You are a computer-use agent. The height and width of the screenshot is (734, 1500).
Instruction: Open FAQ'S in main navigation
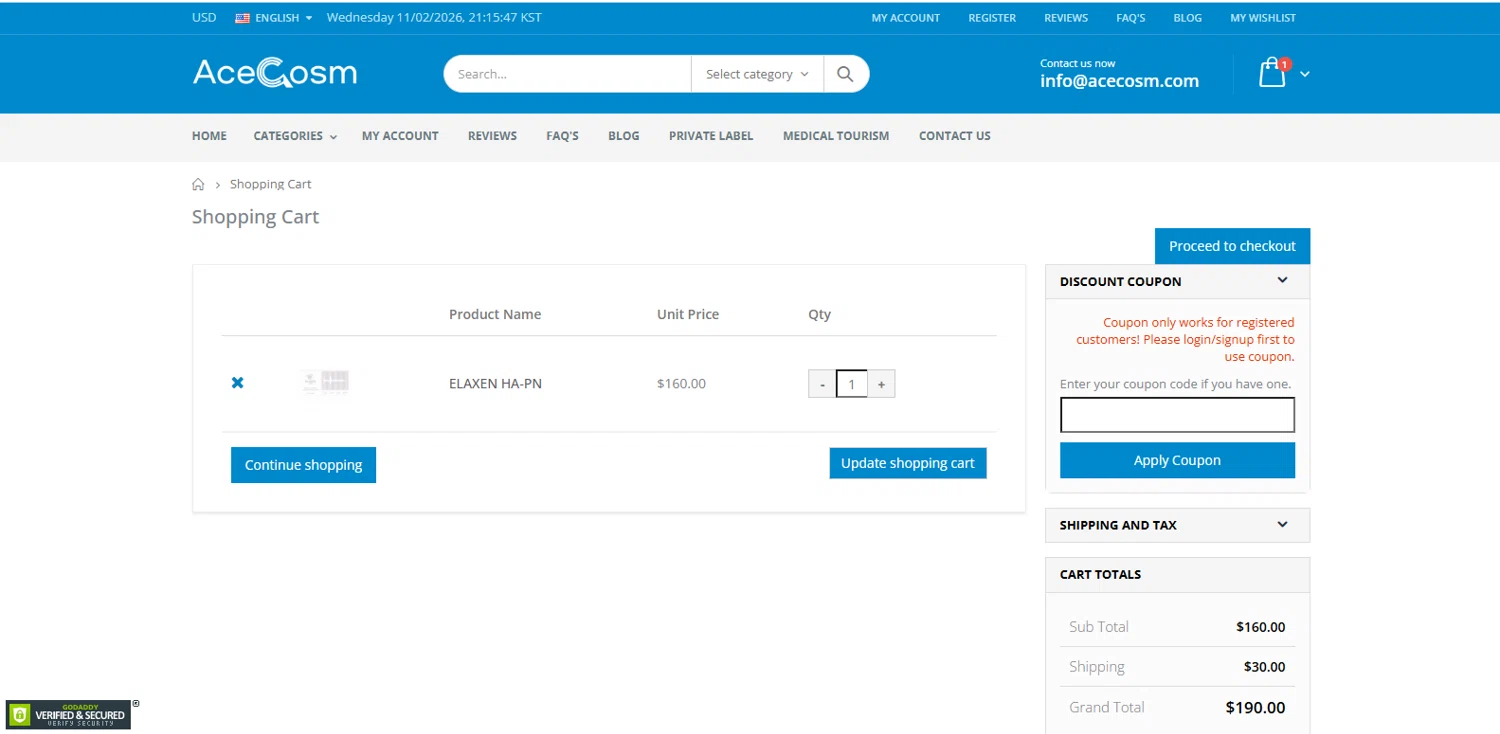pyautogui.click(x=562, y=136)
